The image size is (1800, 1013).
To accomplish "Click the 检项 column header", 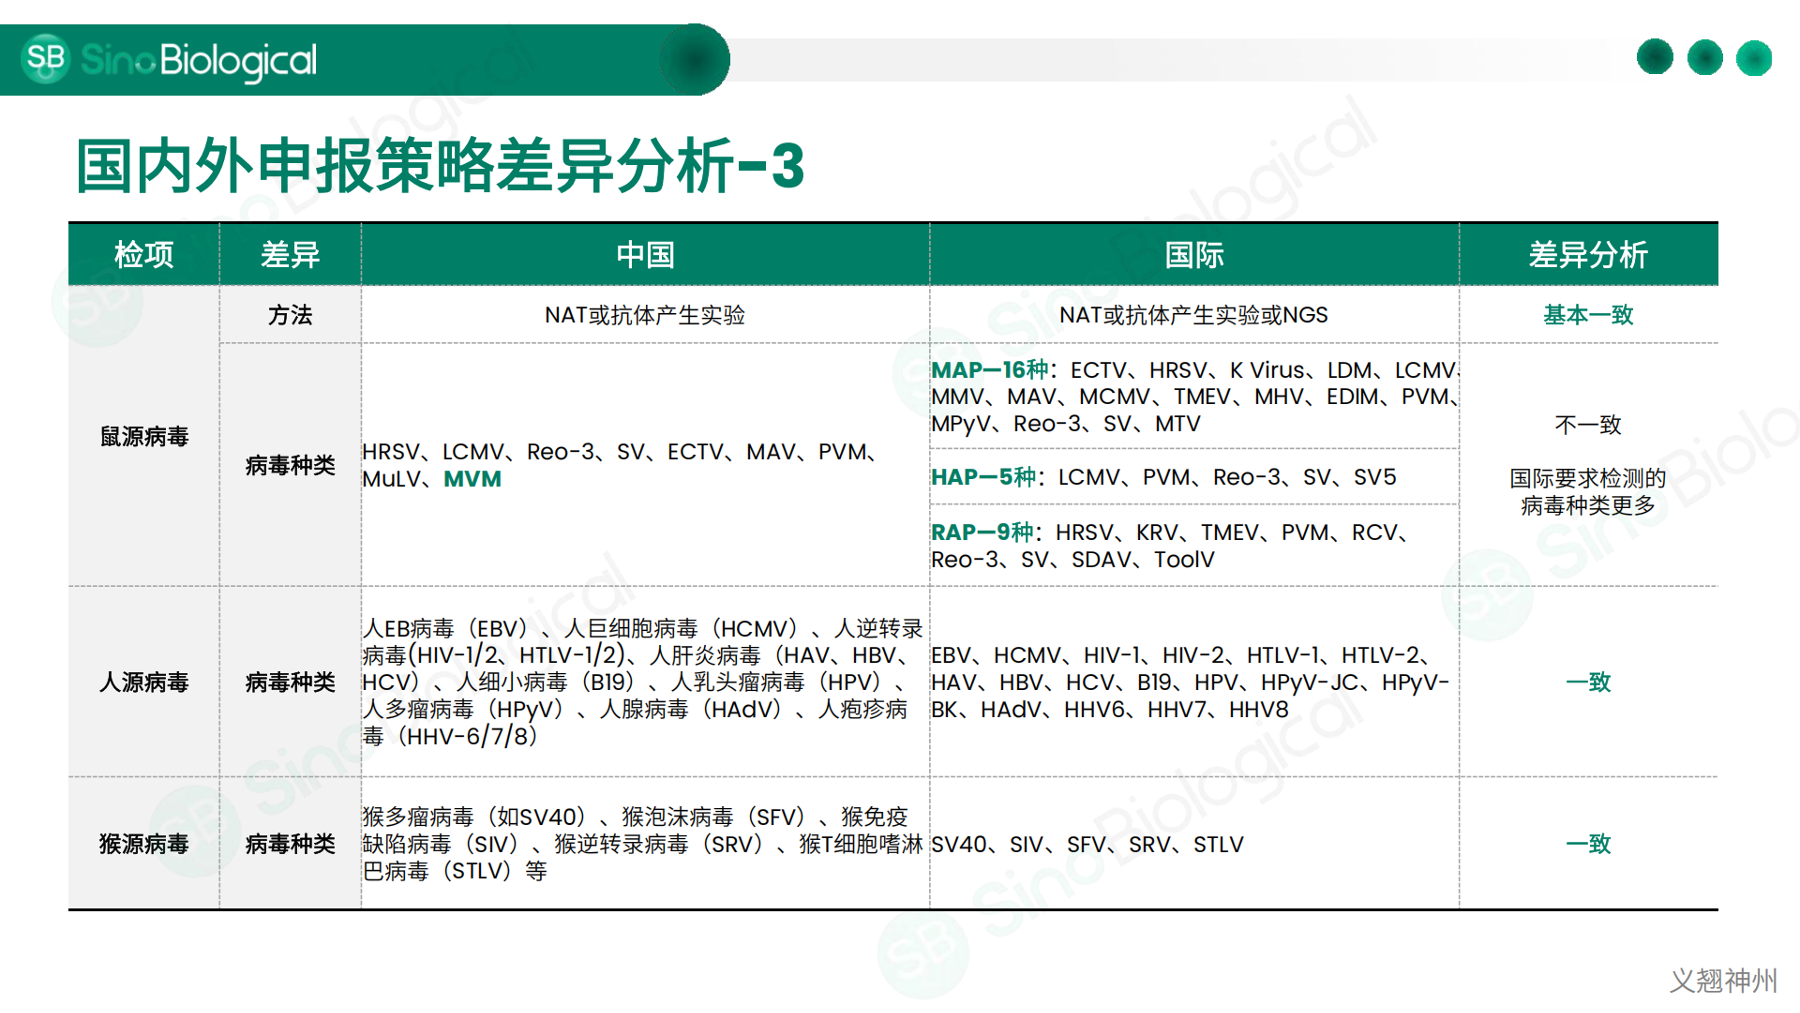I will (x=144, y=255).
